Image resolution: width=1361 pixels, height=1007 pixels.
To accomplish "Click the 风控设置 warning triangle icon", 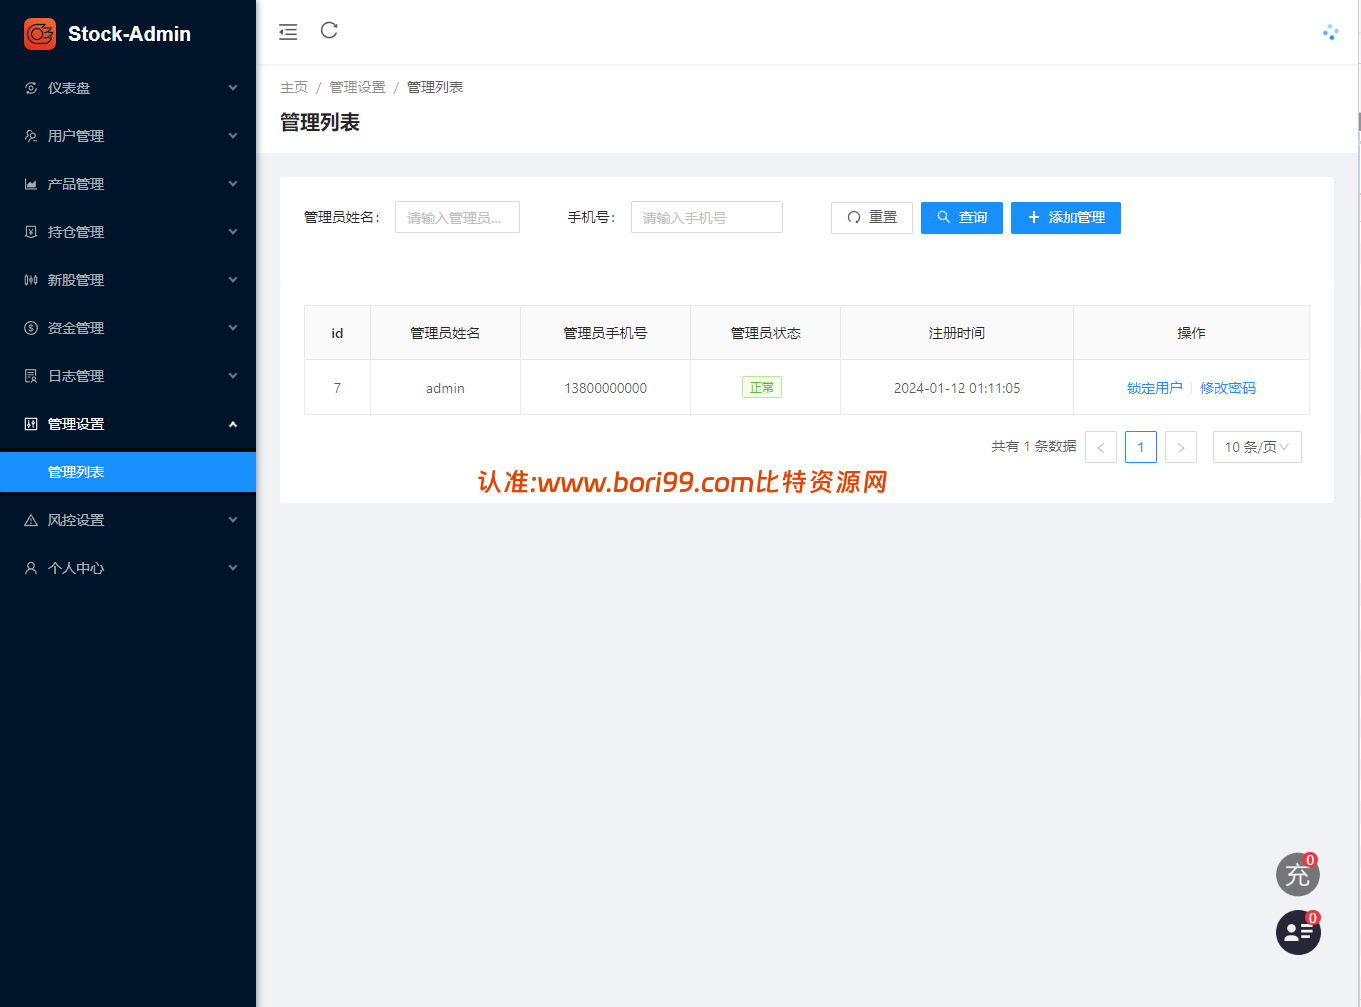I will (31, 520).
